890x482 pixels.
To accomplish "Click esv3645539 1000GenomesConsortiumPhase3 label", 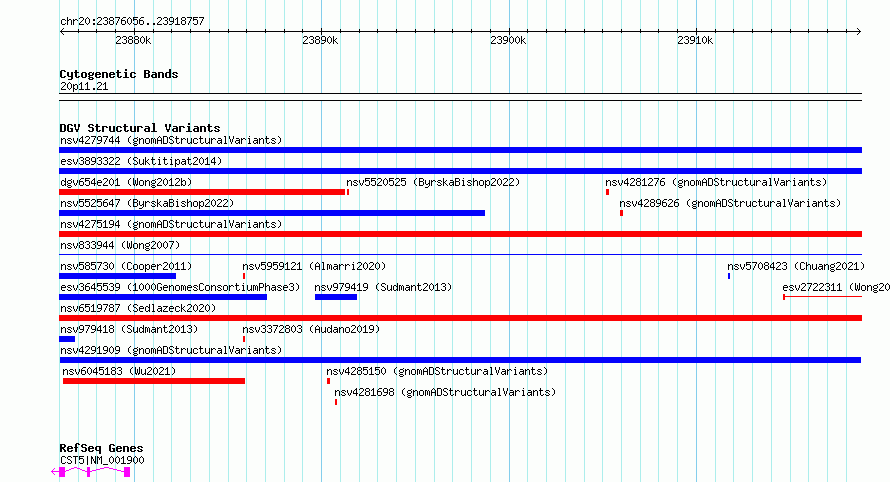I will tap(180, 287).
